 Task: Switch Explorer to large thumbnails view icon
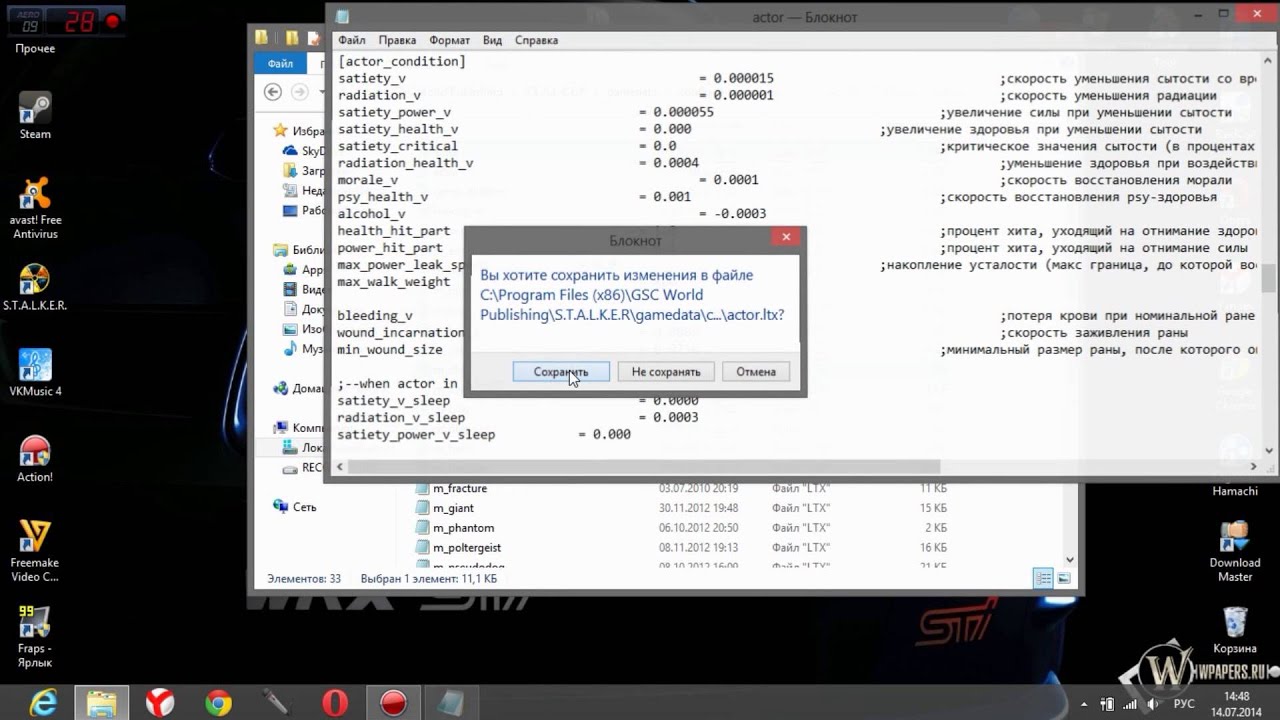pyautogui.click(x=1064, y=578)
